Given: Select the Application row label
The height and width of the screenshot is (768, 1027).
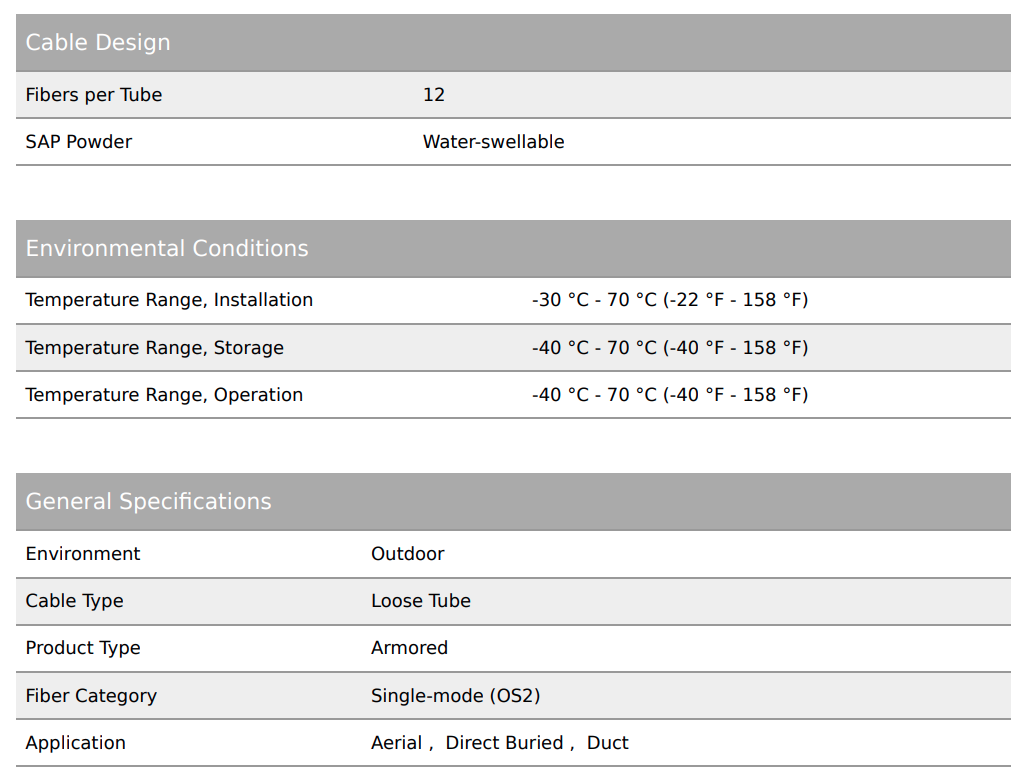Looking at the screenshot, I should pos(75,743).
